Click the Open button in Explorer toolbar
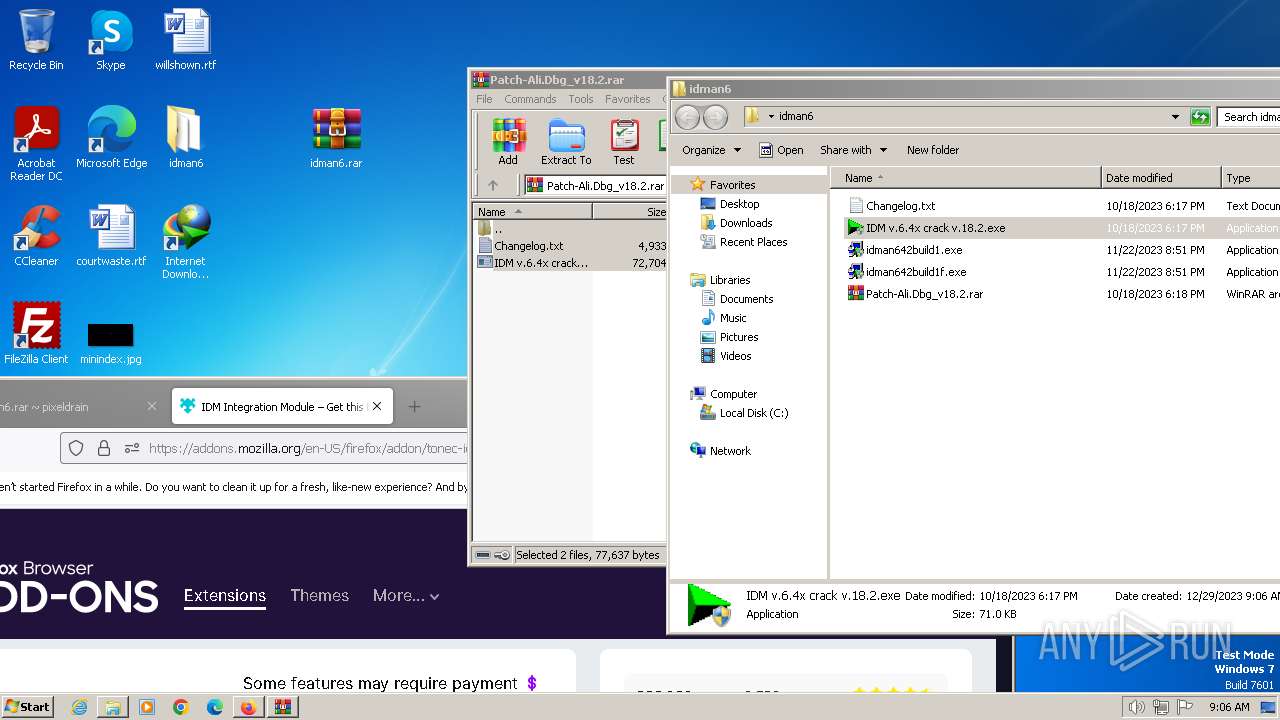This screenshot has height=720, width=1280. (x=781, y=150)
